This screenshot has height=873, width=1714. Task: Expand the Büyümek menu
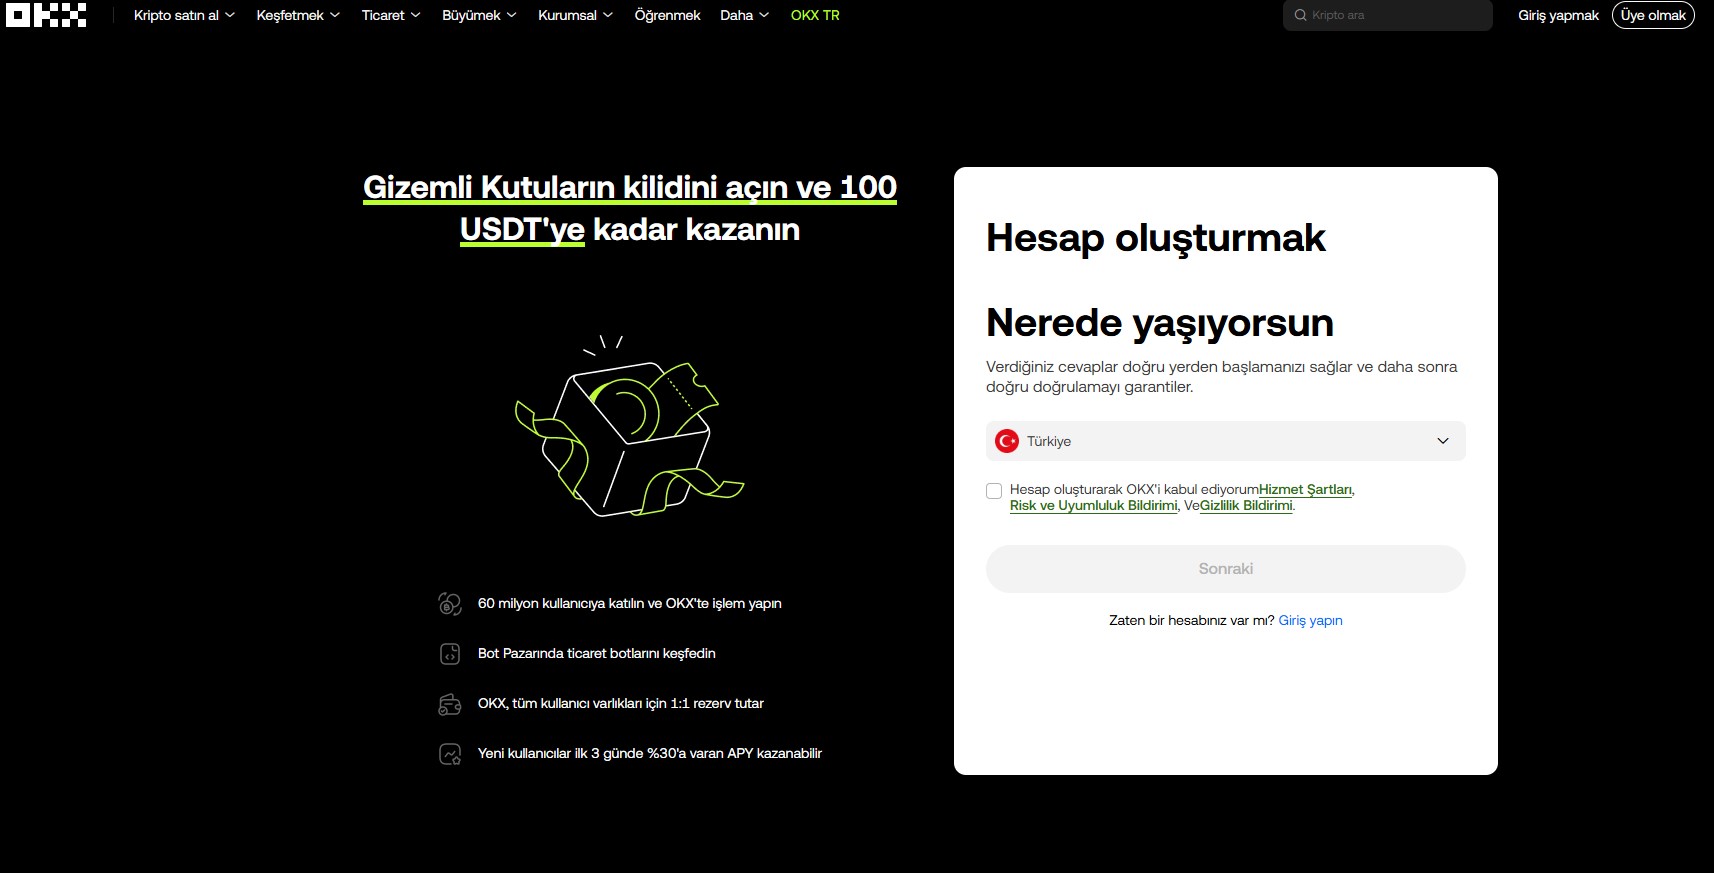479,15
